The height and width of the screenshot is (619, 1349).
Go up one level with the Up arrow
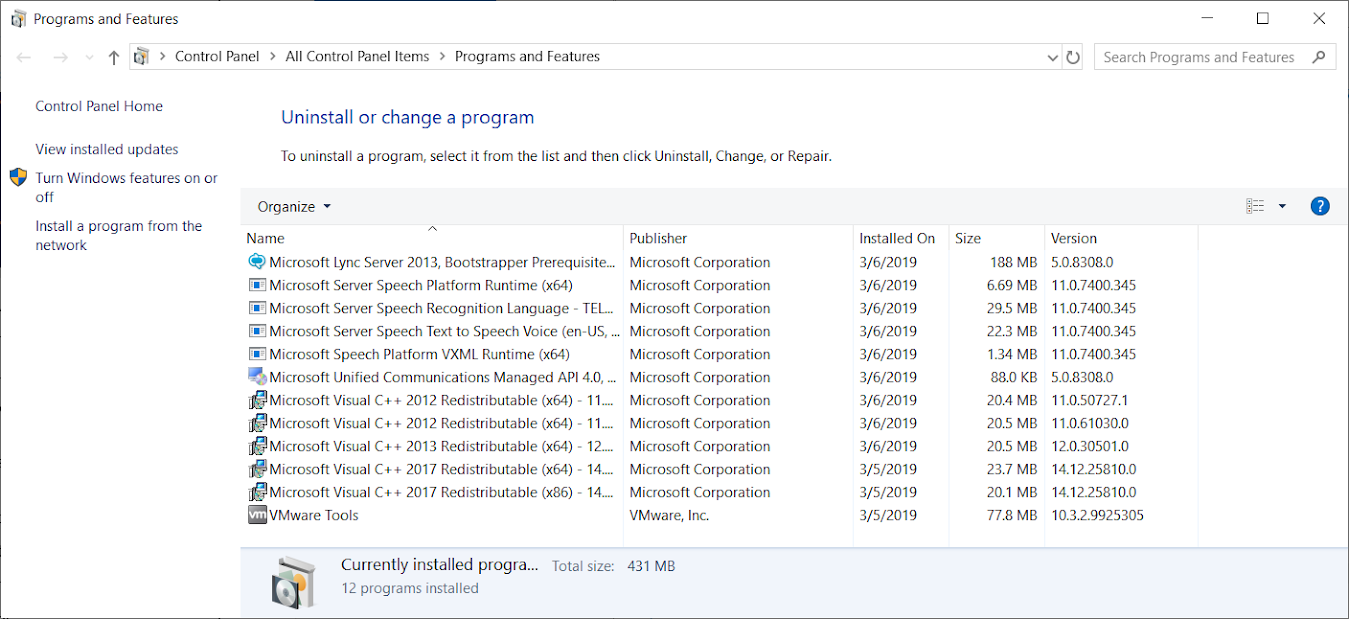tap(114, 57)
